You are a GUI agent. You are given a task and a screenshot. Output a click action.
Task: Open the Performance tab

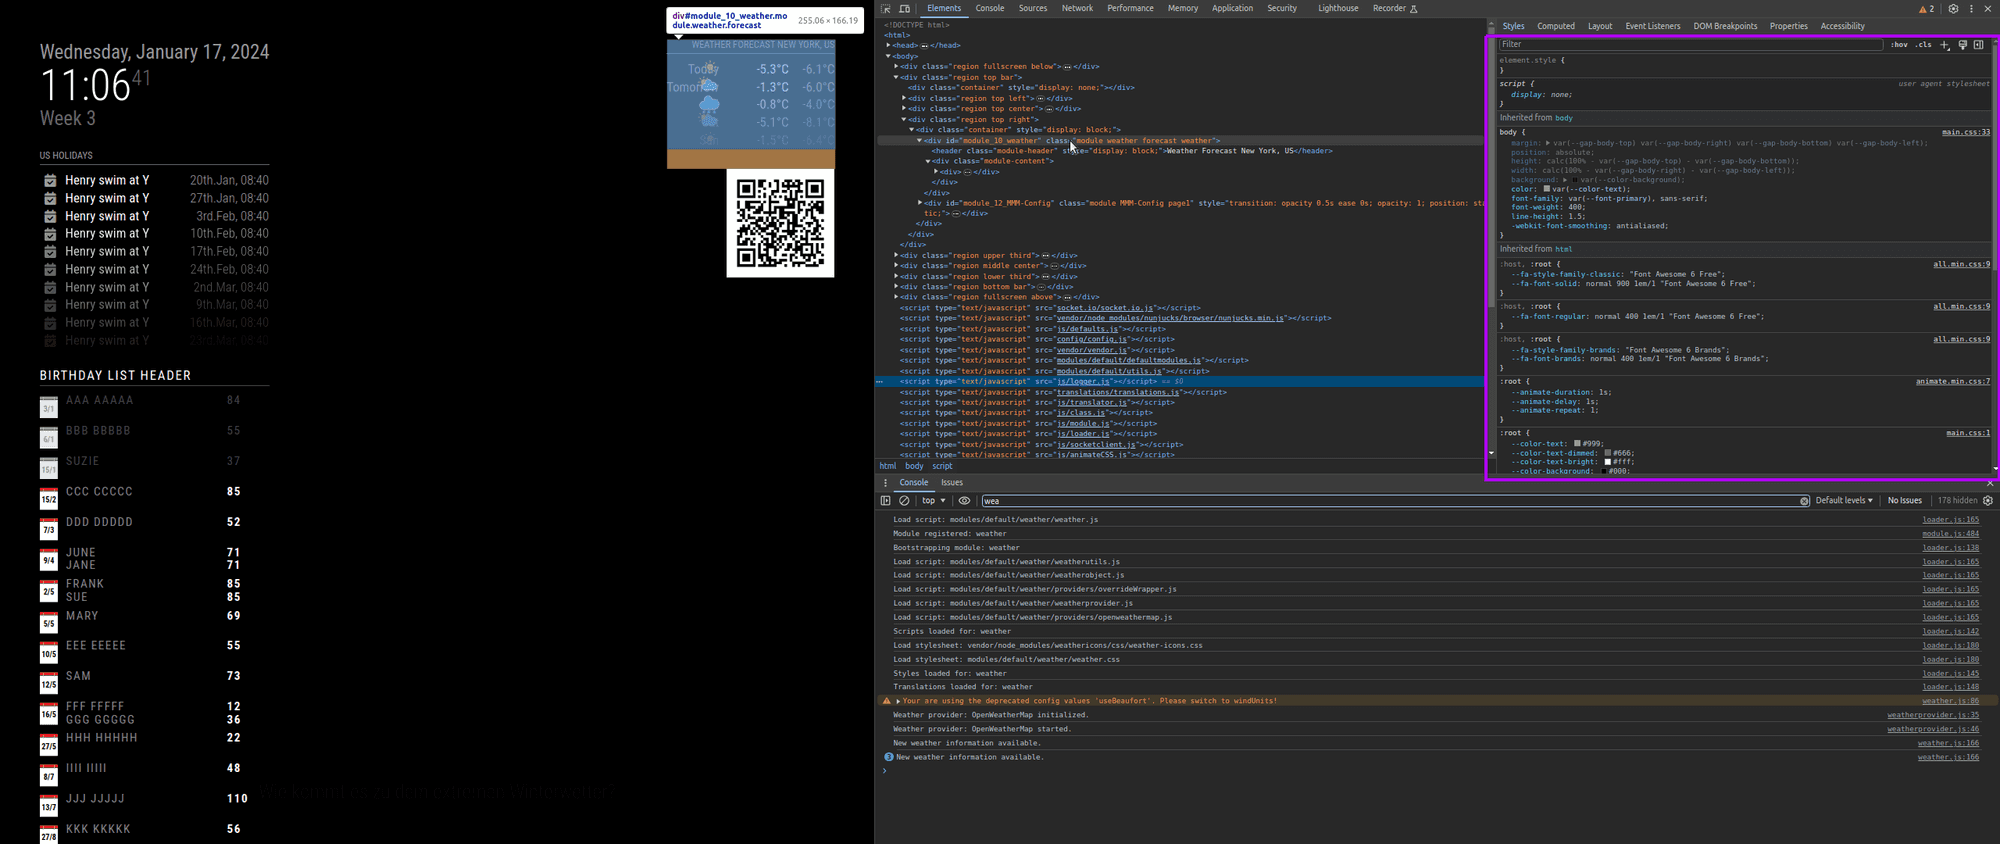coord(1130,8)
